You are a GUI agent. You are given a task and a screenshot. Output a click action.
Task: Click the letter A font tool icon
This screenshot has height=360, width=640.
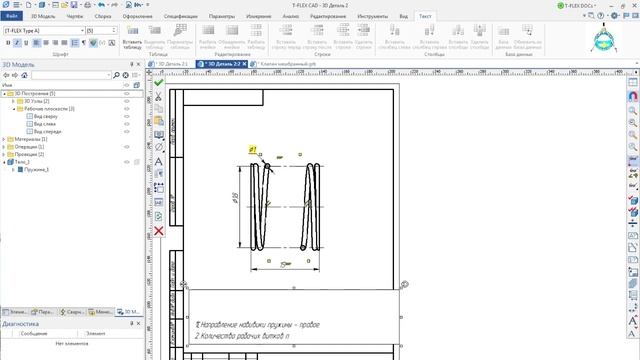[158, 162]
